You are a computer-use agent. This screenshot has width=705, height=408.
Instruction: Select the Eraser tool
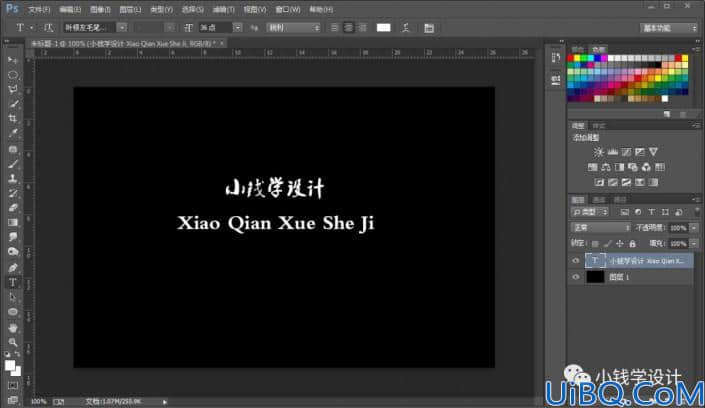pos(13,208)
